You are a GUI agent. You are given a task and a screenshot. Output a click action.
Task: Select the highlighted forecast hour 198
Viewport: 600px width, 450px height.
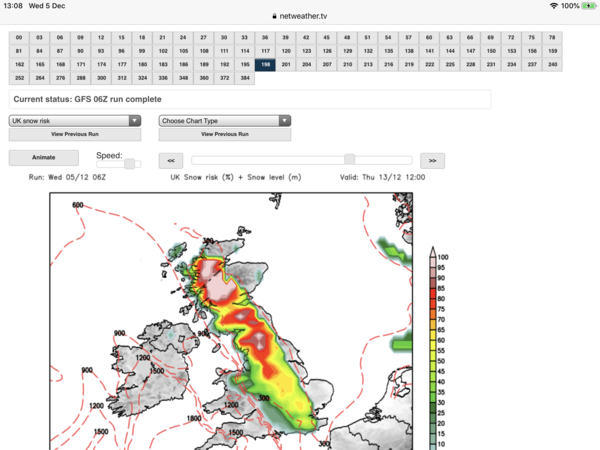pyautogui.click(x=264, y=63)
